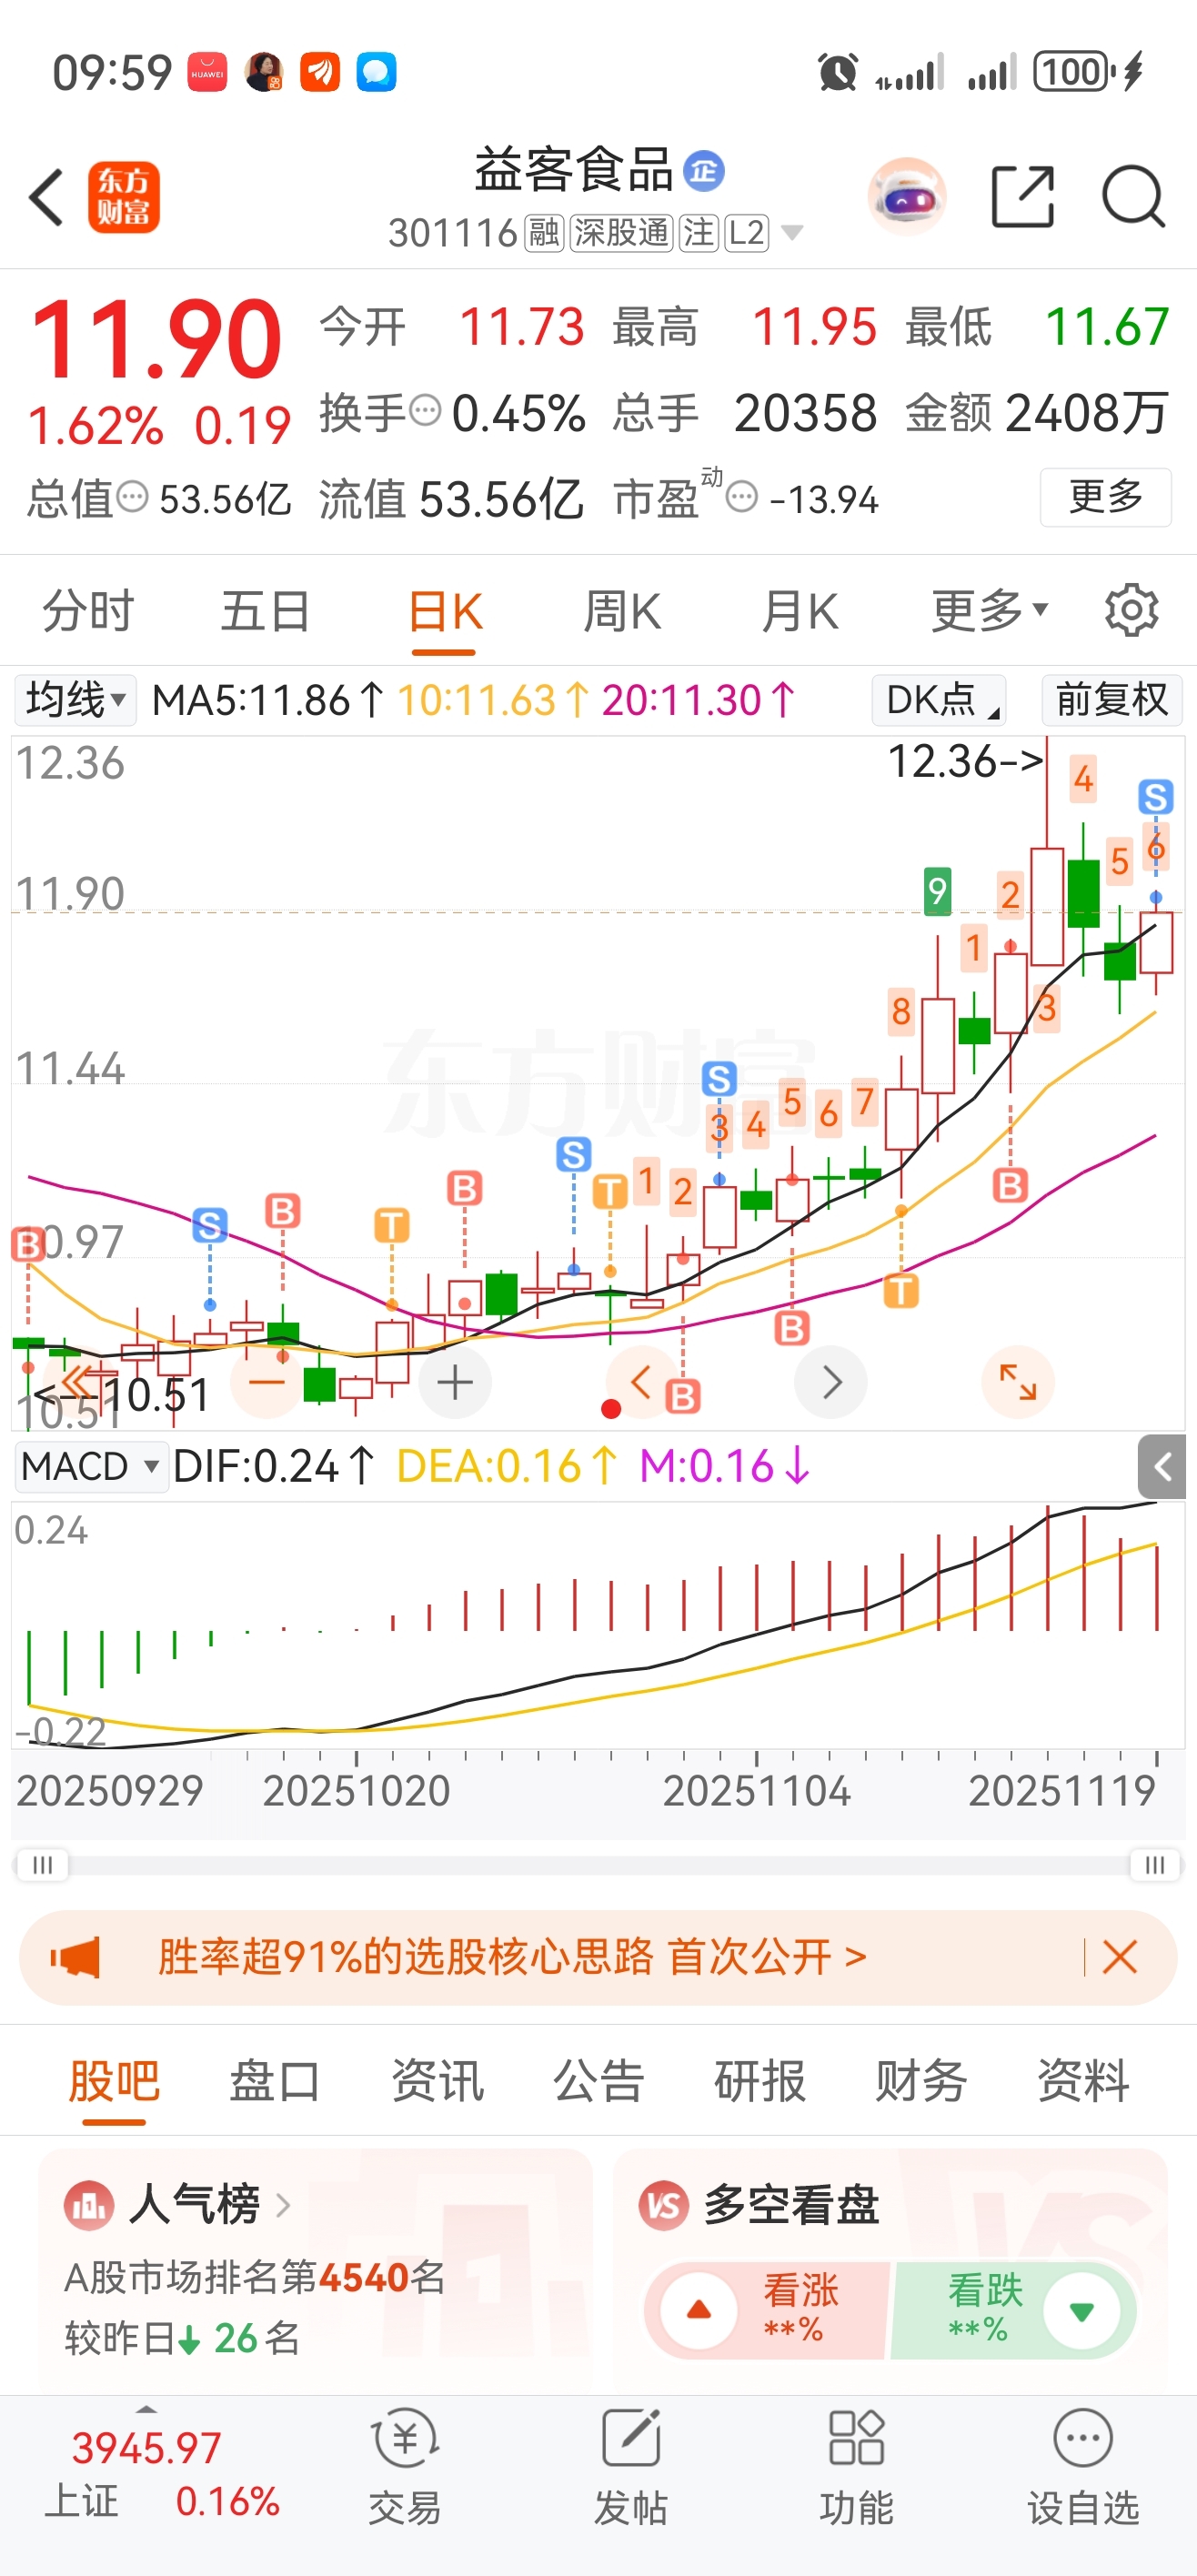Expand 上证 index bar
The height and width of the screenshot is (2576, 1197).
tap(147, 2408)
